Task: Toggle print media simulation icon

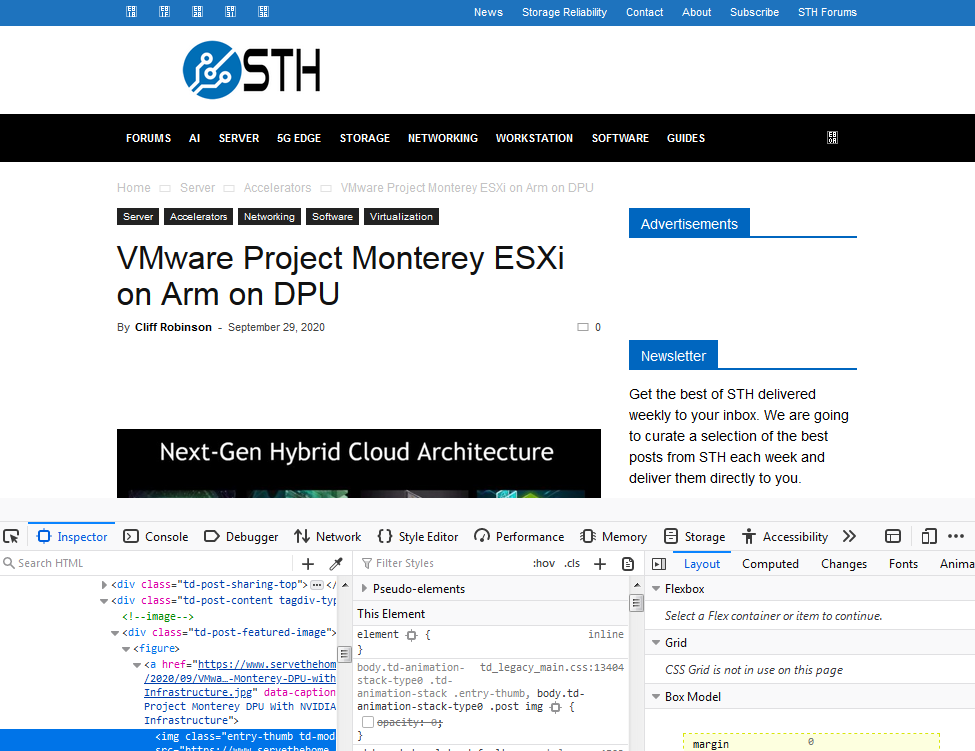Action: coord(628,564)
